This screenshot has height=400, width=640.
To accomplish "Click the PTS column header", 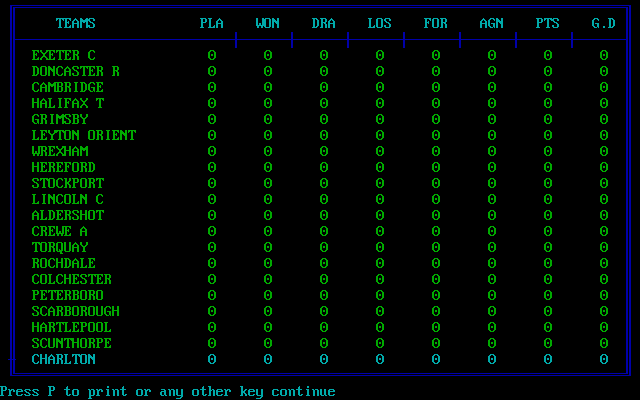I will (547, 23).
